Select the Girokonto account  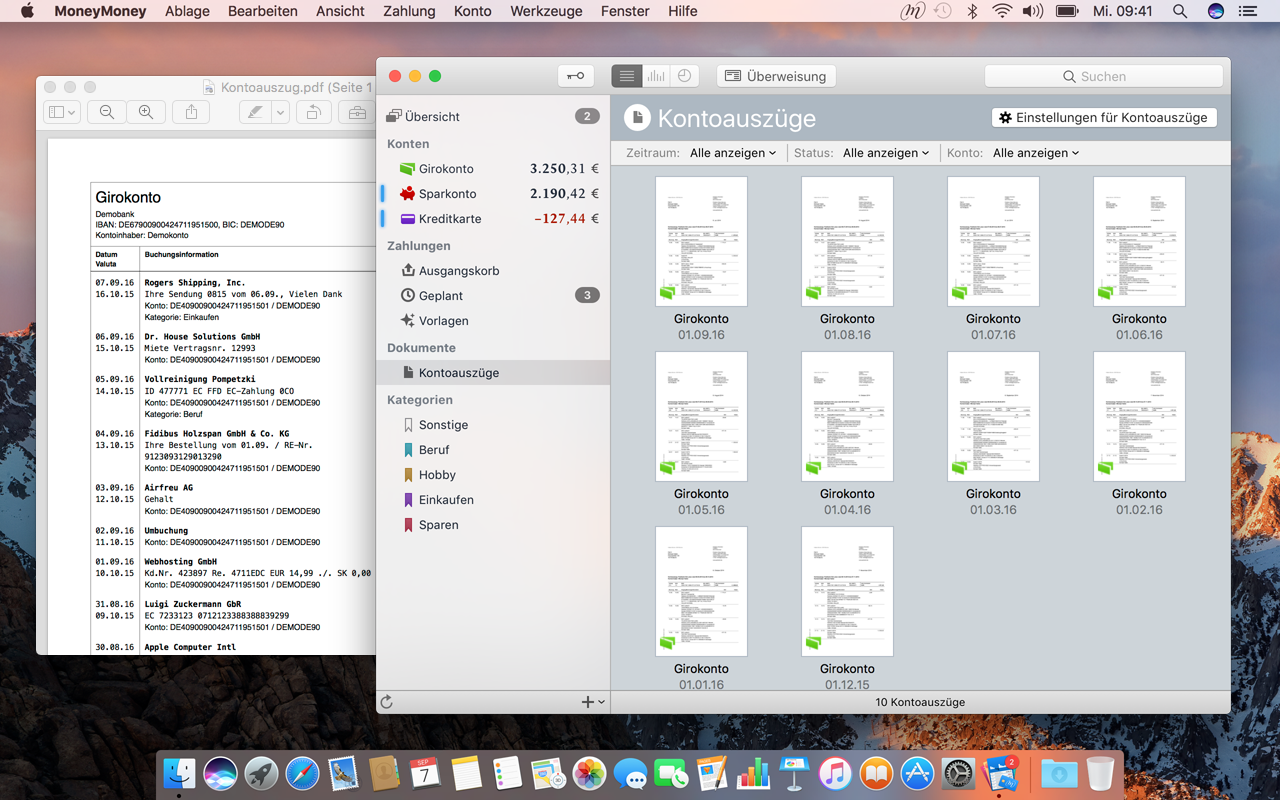493,169
